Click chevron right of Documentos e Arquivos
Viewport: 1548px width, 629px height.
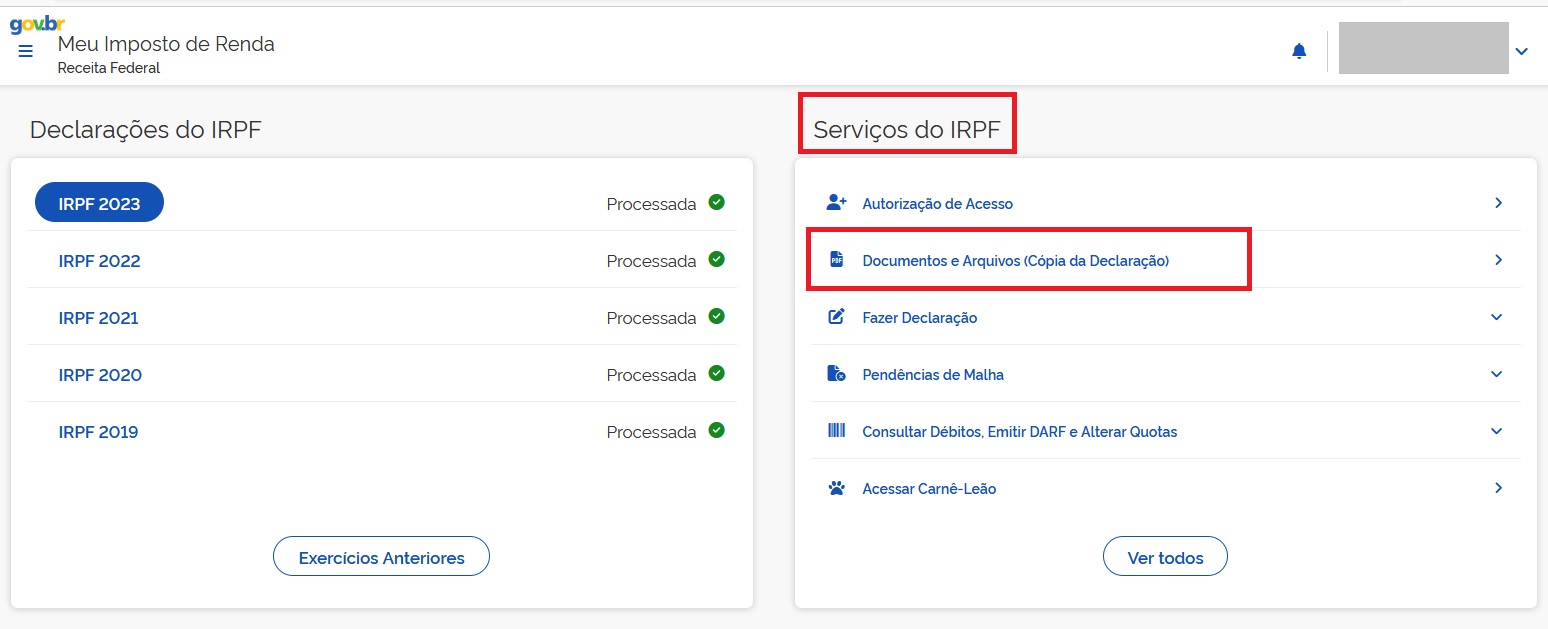click(1498, 260)
